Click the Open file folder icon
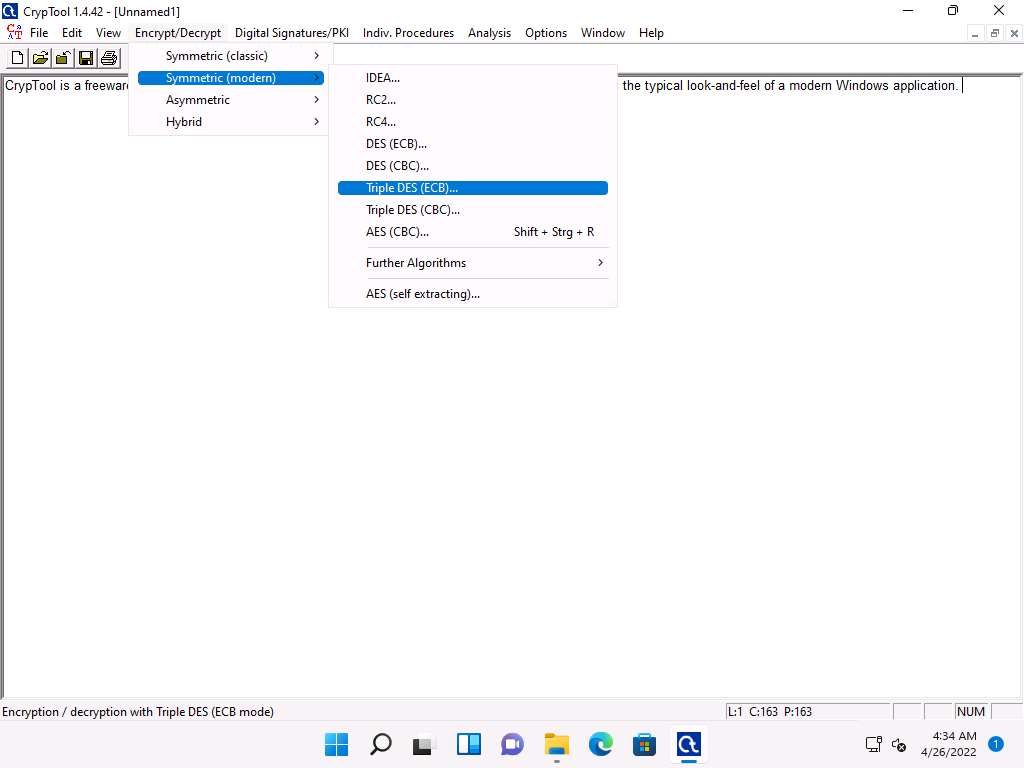The height and width of the screenshot is (768, 1024). tap(40, 58)
